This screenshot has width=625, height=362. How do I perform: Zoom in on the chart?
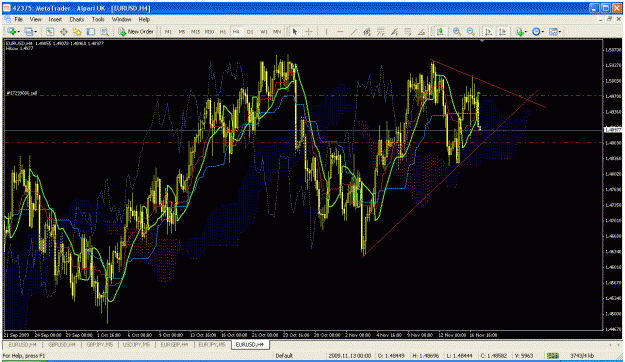click(x=457, y=31)
